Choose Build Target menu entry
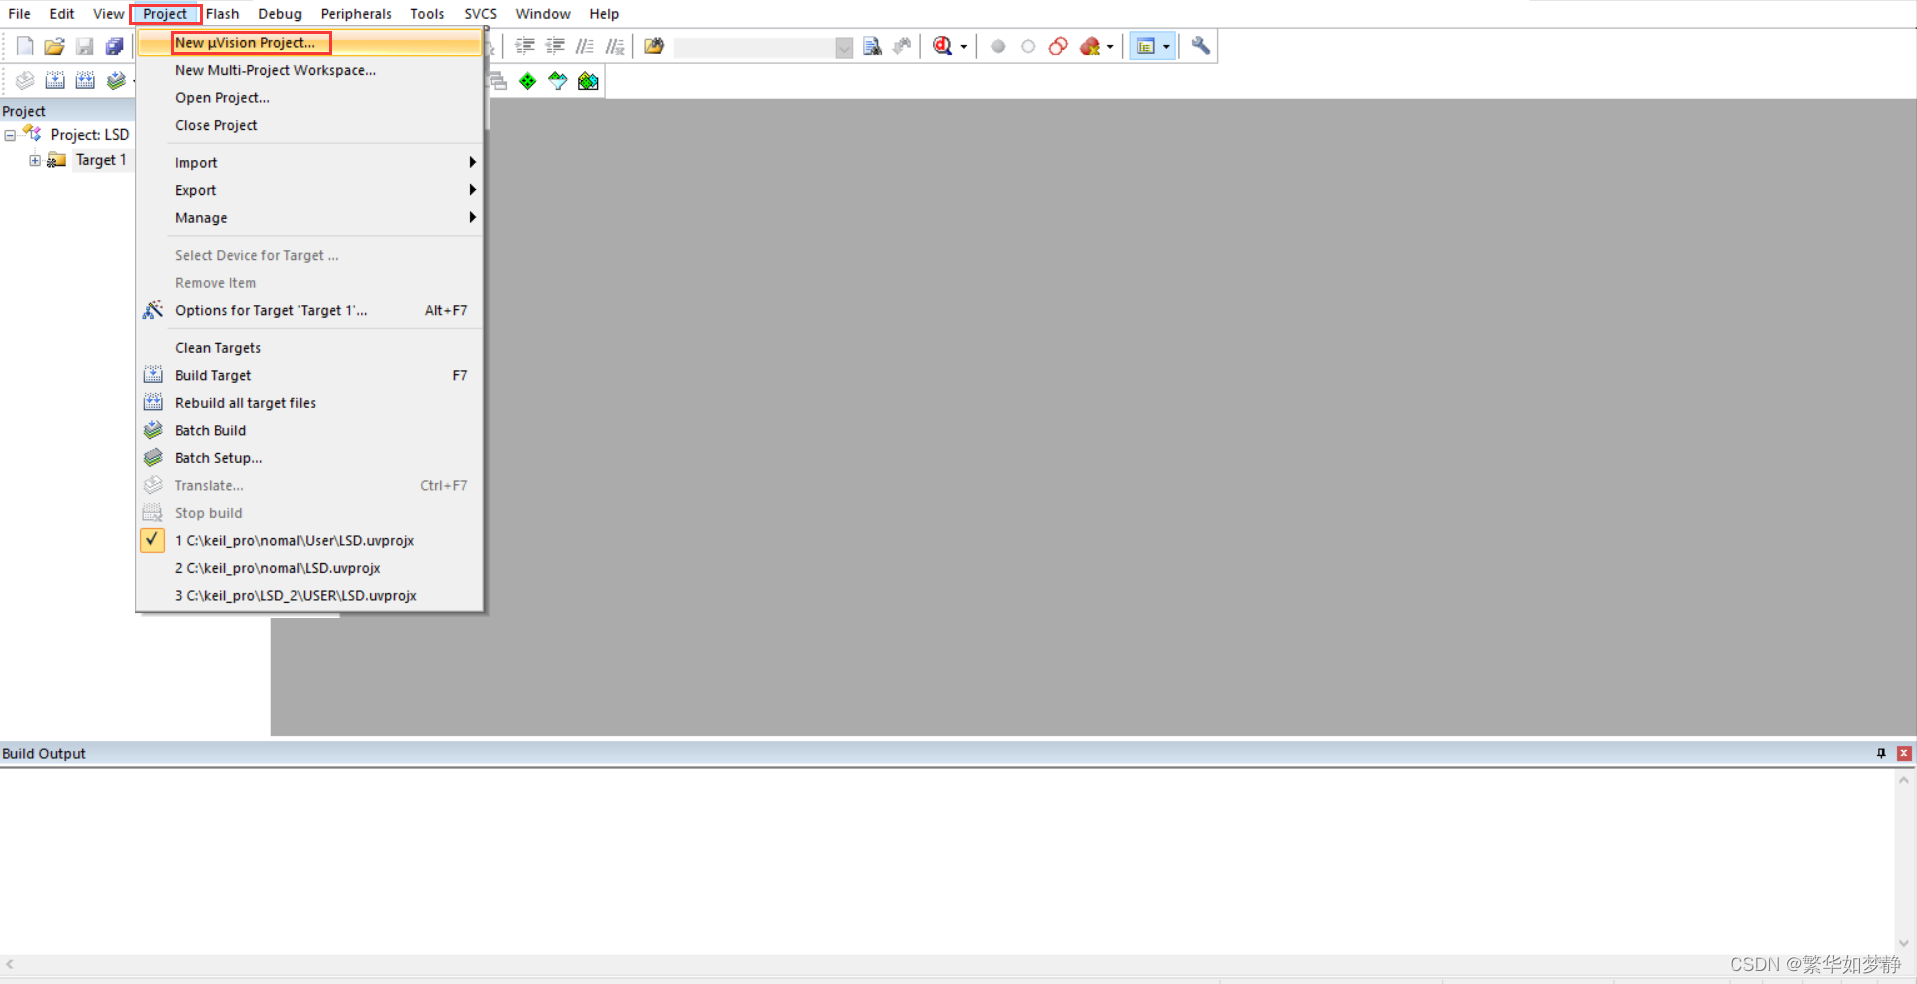 click(x=310, y=375)
